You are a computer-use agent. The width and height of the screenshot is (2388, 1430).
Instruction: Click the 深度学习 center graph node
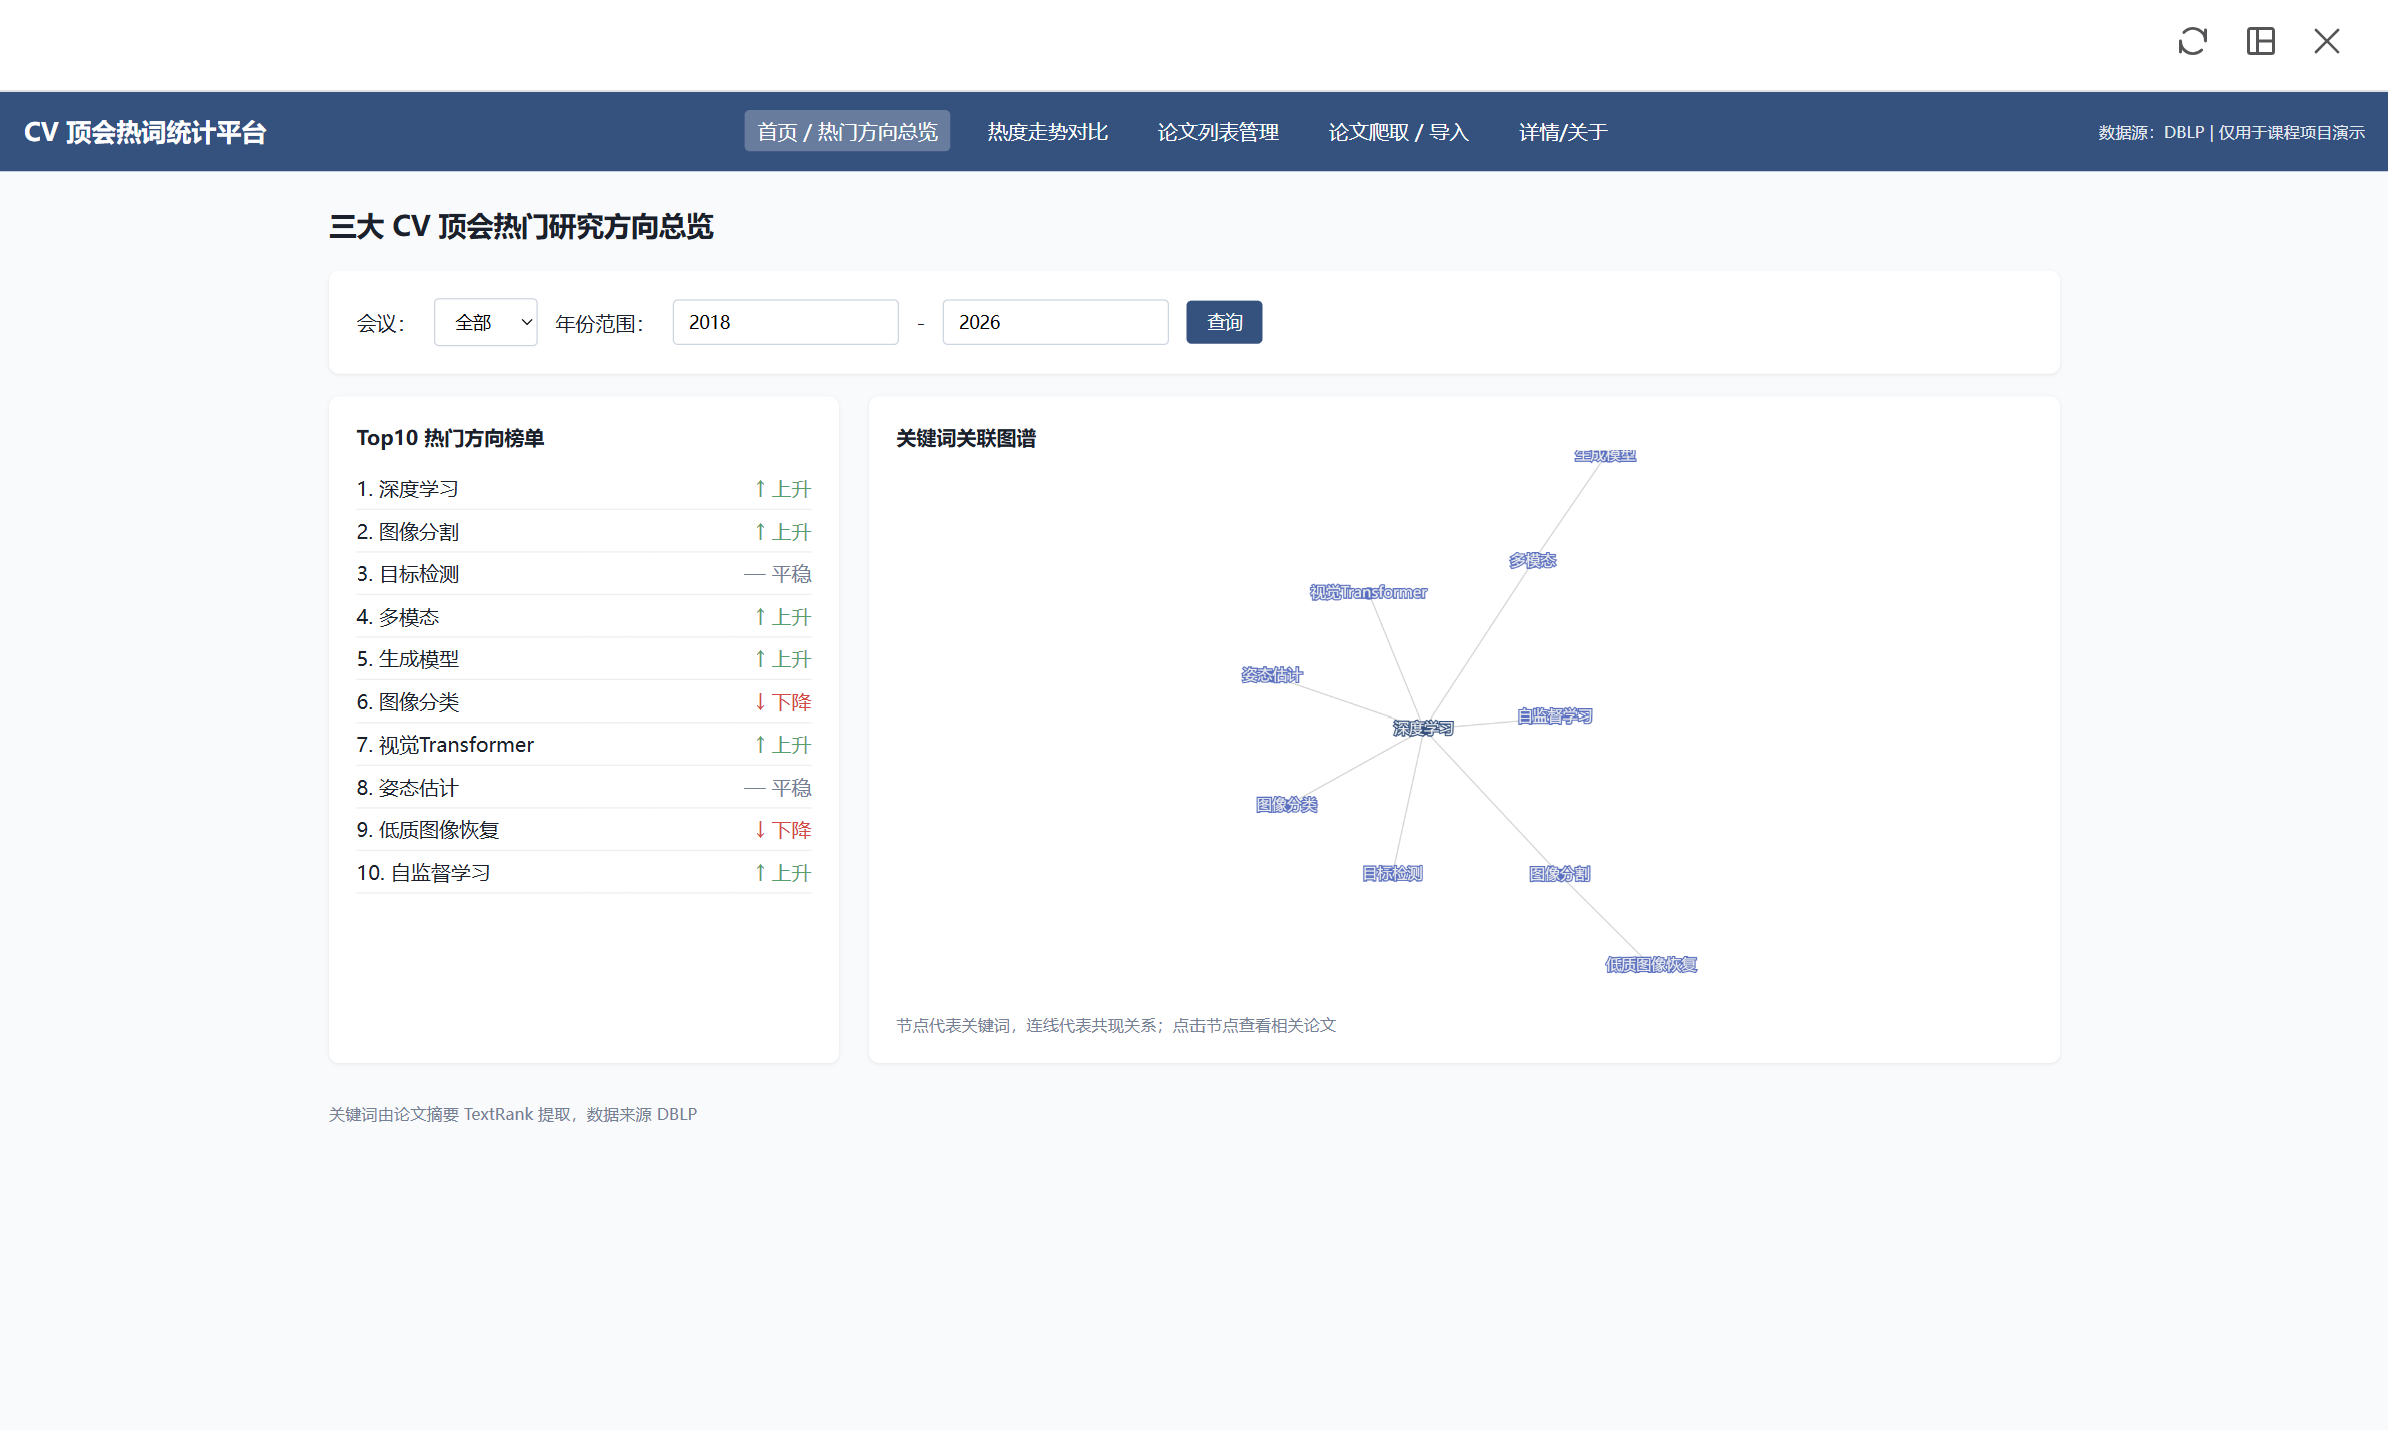tap(1423, 728)
